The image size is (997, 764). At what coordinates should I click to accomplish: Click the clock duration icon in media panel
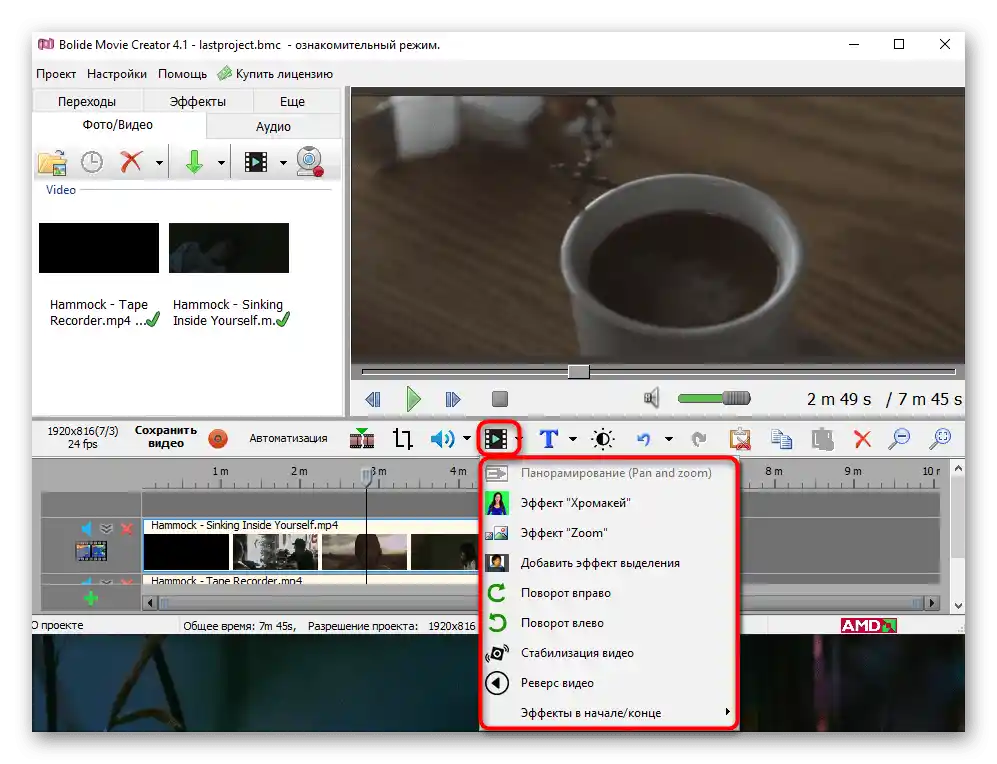coord(92,162)
